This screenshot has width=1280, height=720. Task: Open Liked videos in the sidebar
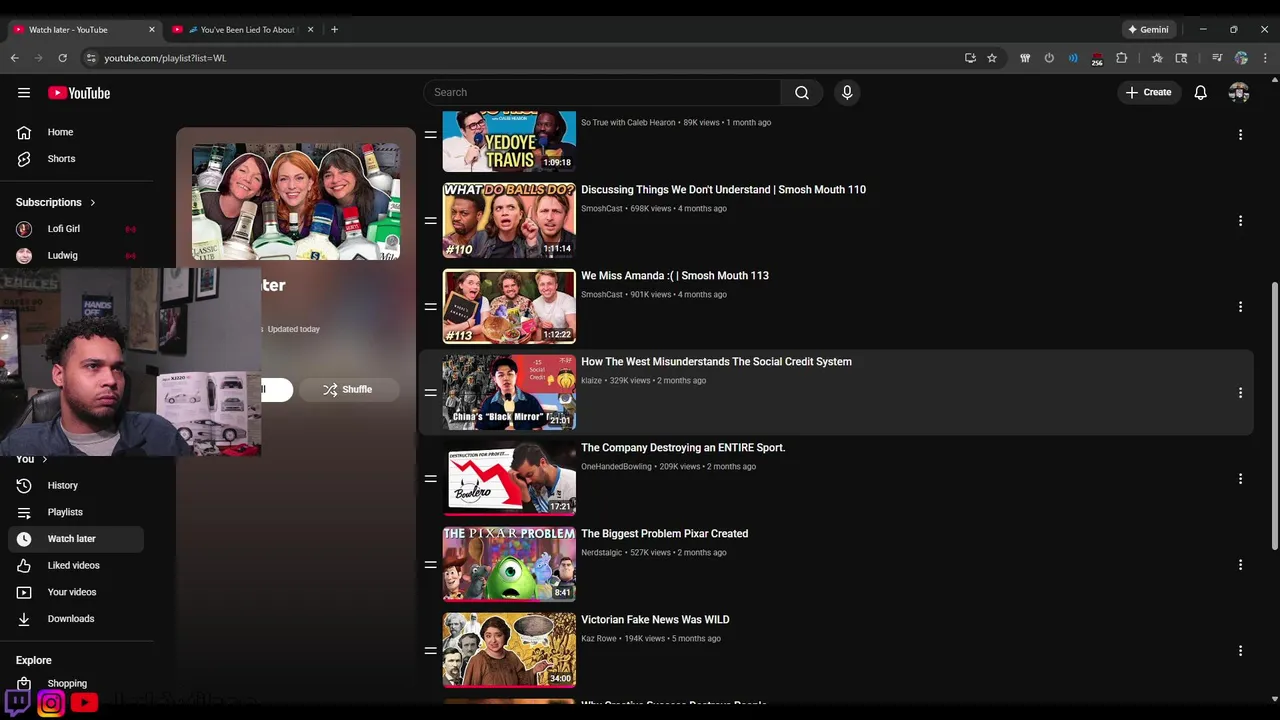pos(75,566)
